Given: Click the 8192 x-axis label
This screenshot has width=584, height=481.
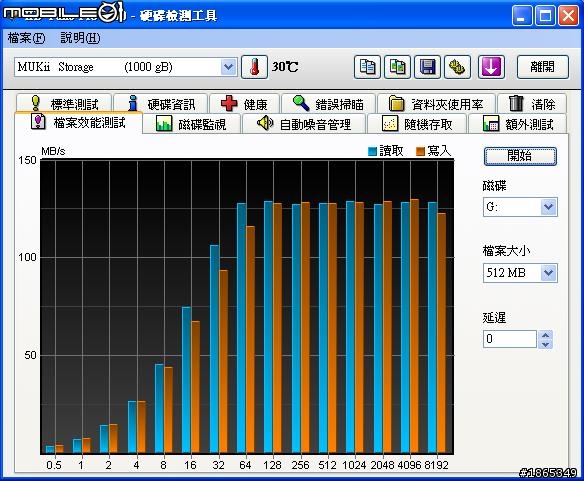Looking at the screenshot, I should (436, 465).
